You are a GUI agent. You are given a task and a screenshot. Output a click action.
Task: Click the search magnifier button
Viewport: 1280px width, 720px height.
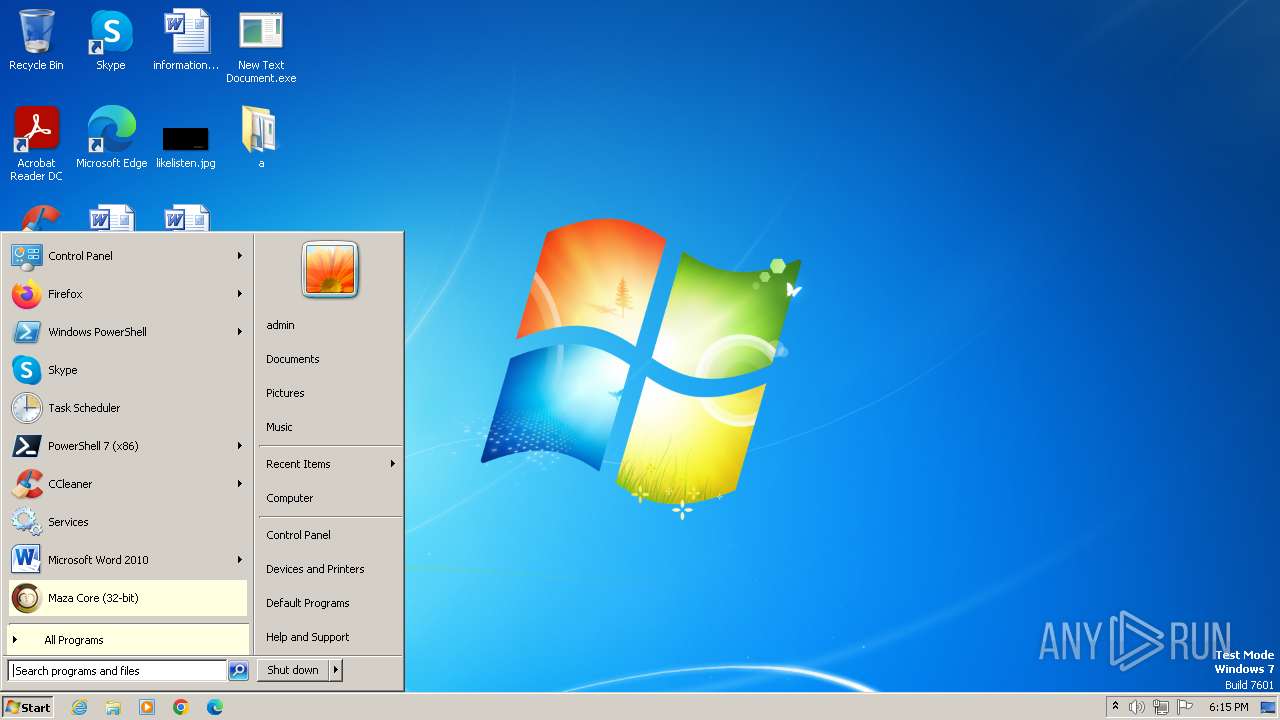coord(238,671)
